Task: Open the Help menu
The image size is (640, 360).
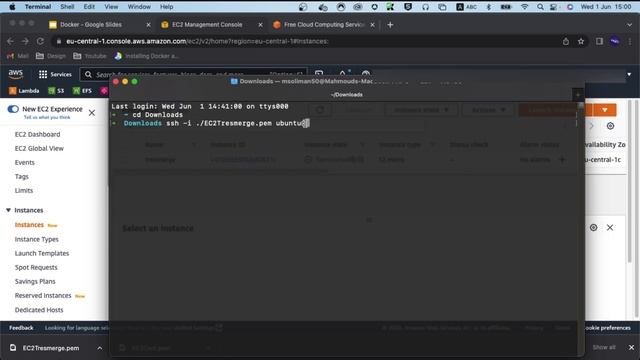Action: tap(167, 7)
